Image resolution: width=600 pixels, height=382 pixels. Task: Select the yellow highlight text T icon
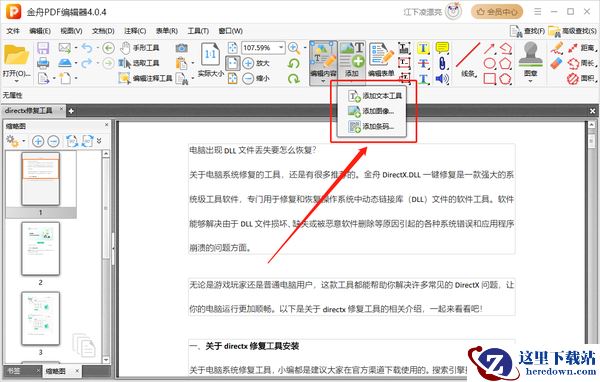[x=423, y=48]
